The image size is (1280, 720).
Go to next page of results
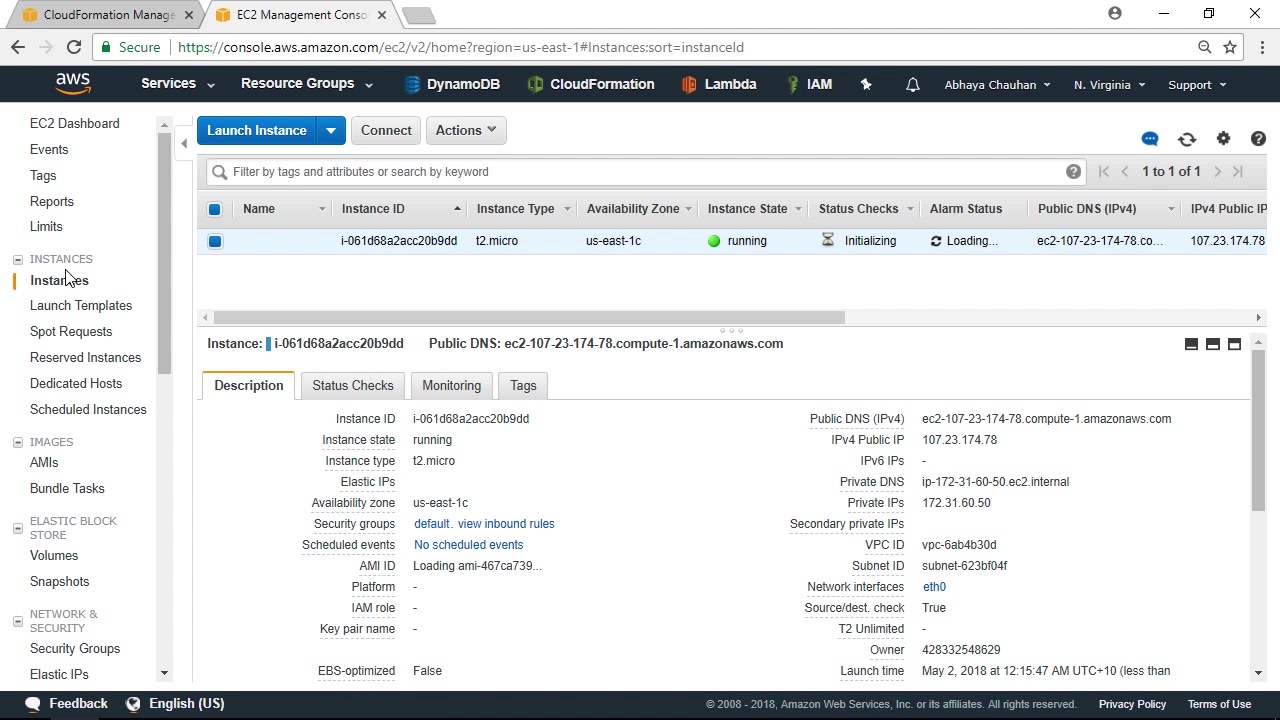pyautogui.click(x=1217, y=172)
